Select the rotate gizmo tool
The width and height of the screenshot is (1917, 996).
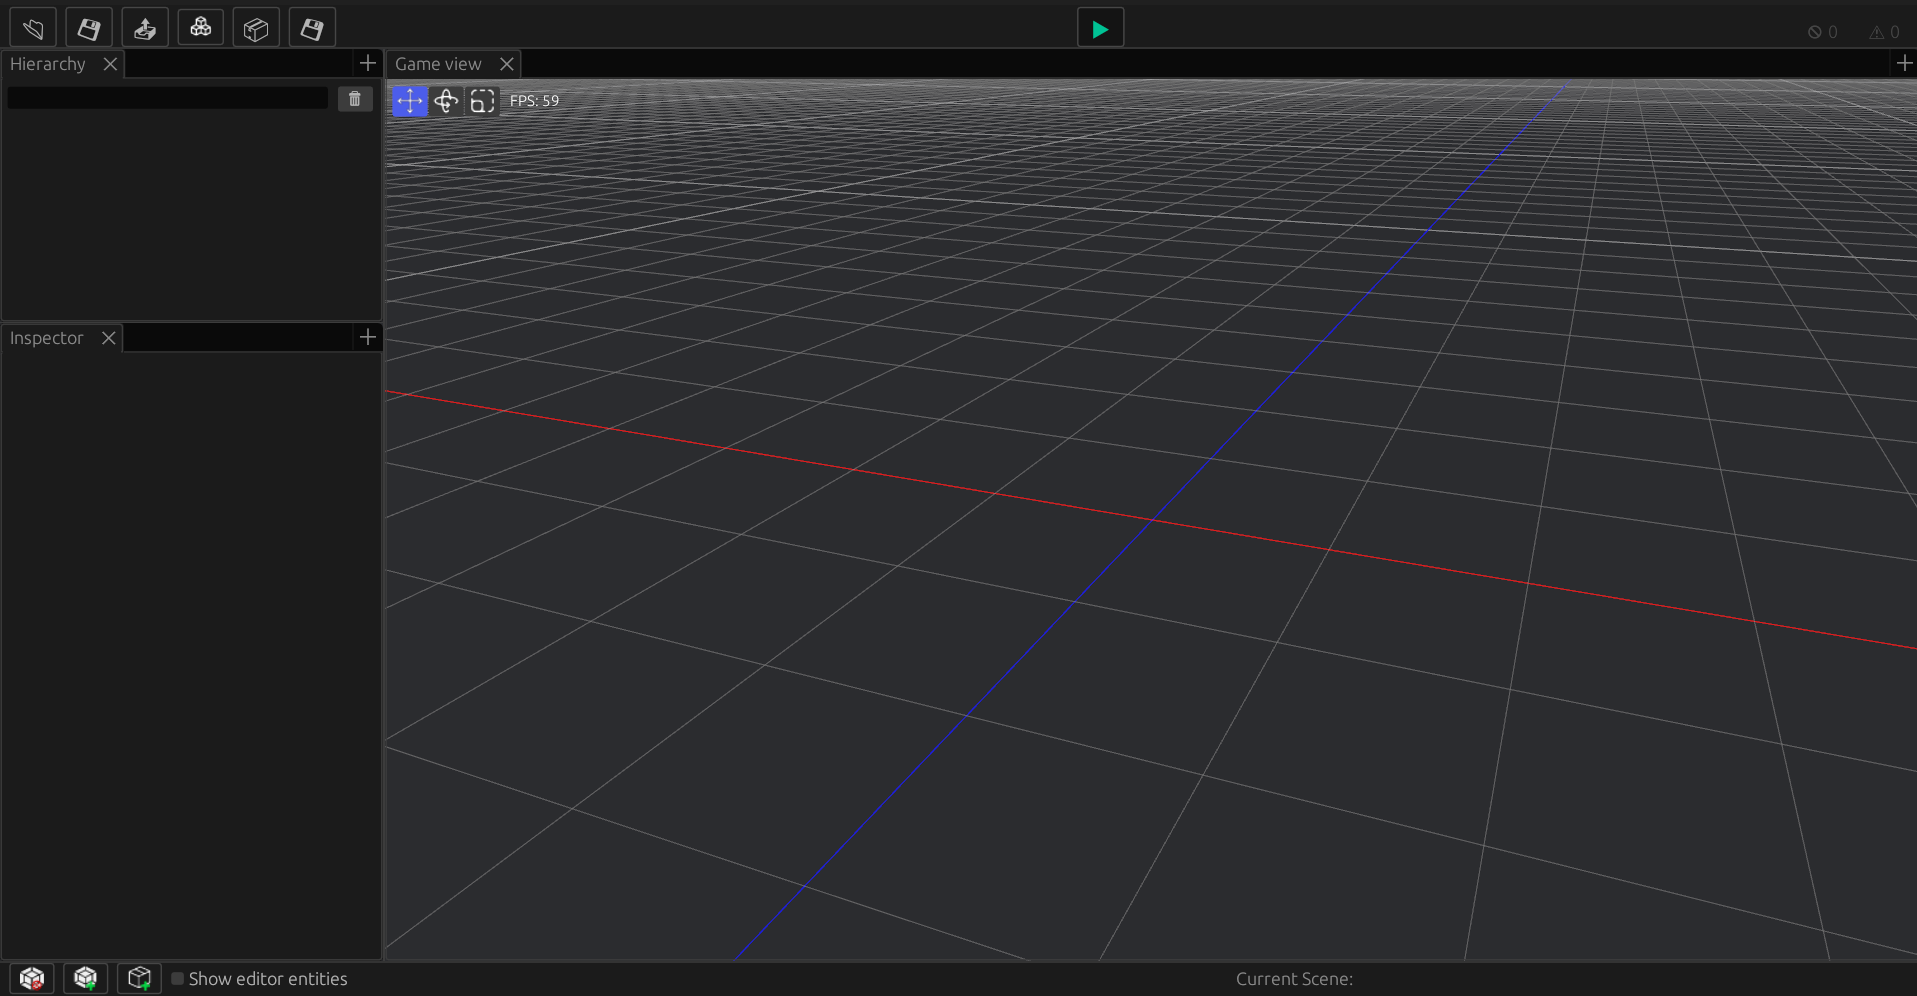[446, 101]
